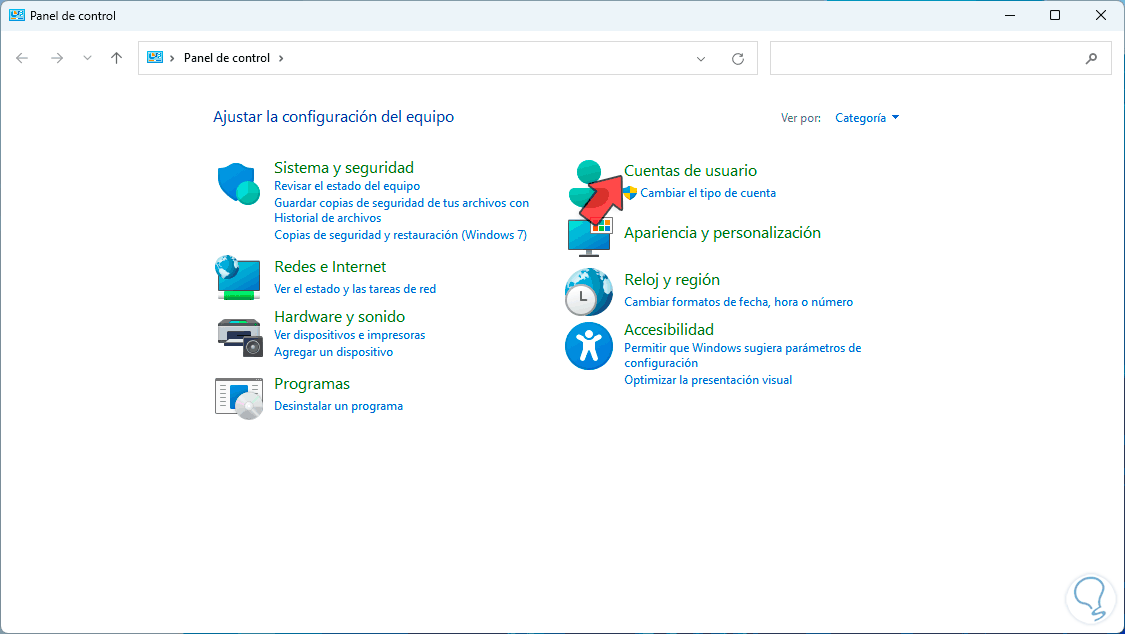
Task: Focus the control panel search field
Action: [941, 58]
